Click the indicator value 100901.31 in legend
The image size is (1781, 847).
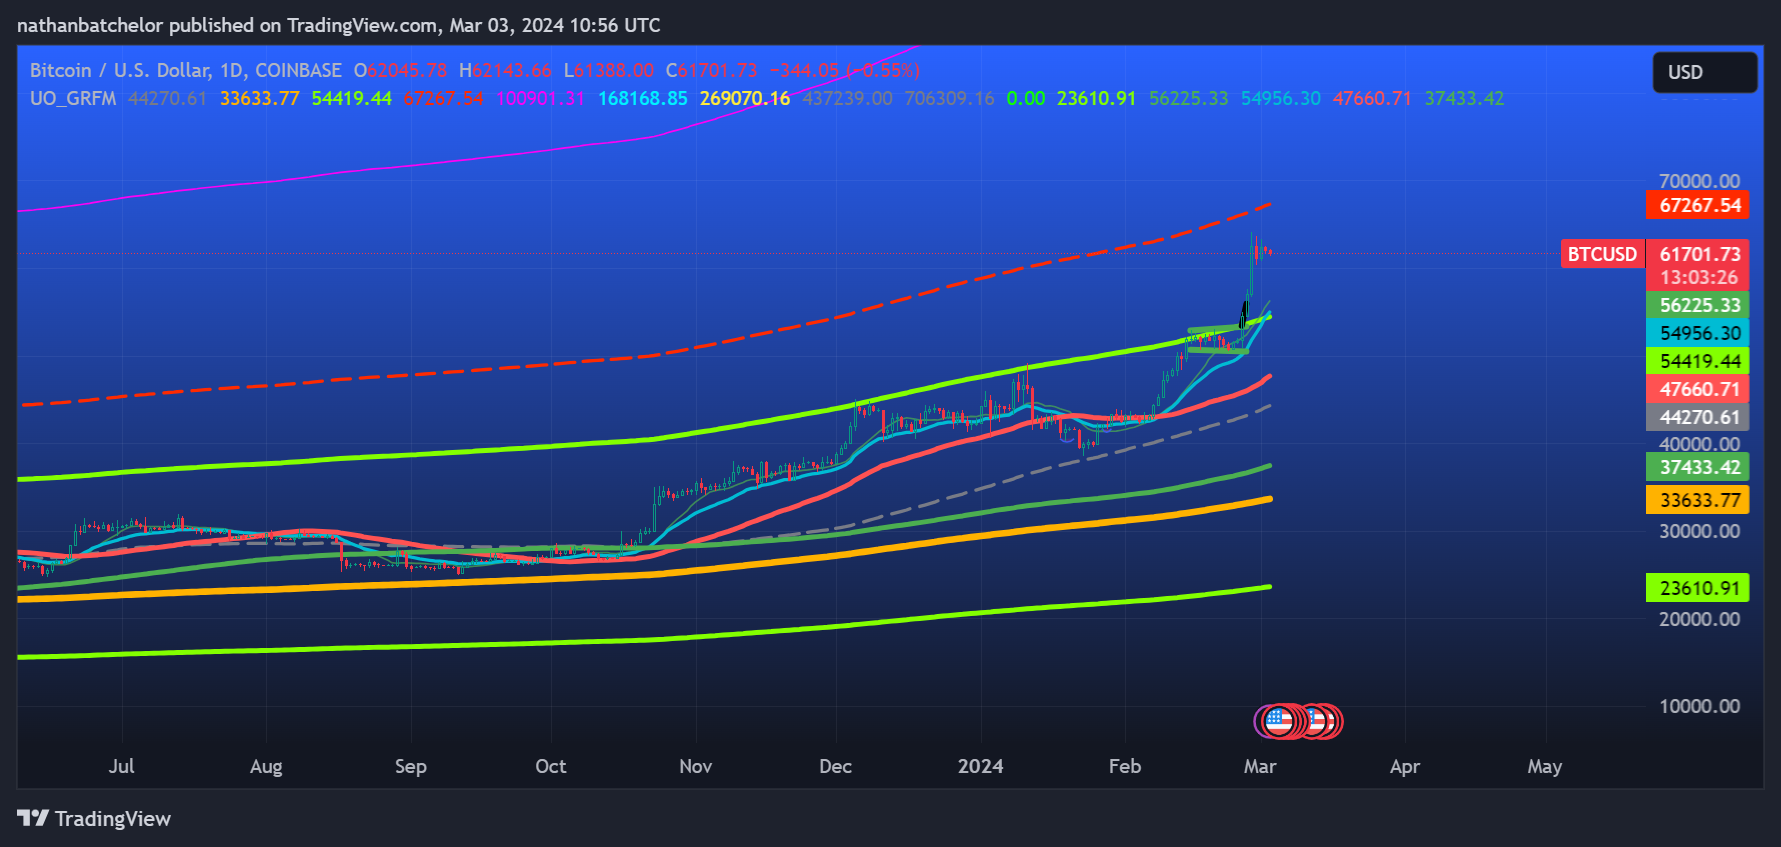click(540, 98)
